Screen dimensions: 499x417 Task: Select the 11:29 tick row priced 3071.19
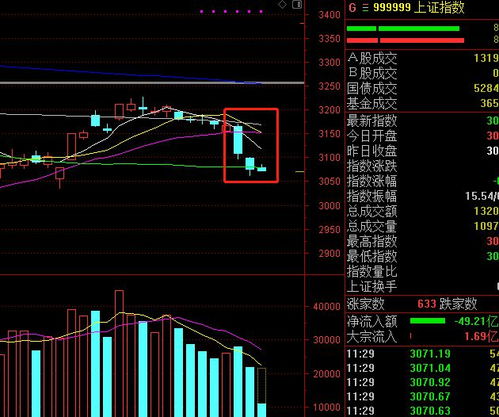(422, 354)
